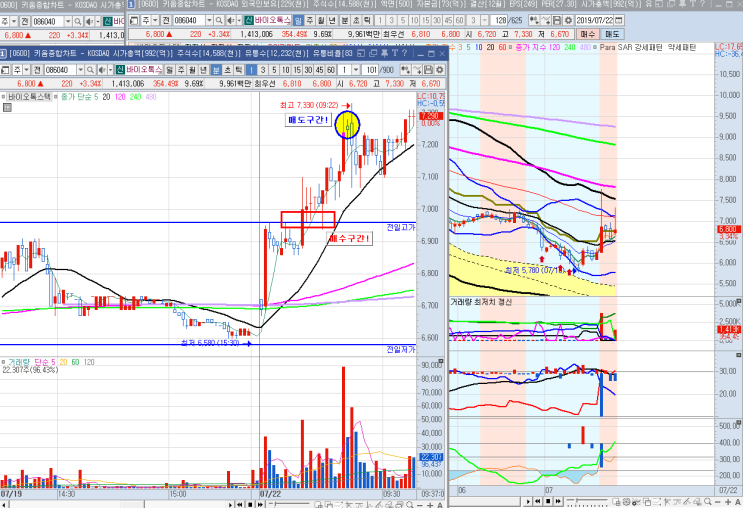Select 년 (yearly) period in front chart window
This screenshot has width=743, height=508.
[203, 70]
